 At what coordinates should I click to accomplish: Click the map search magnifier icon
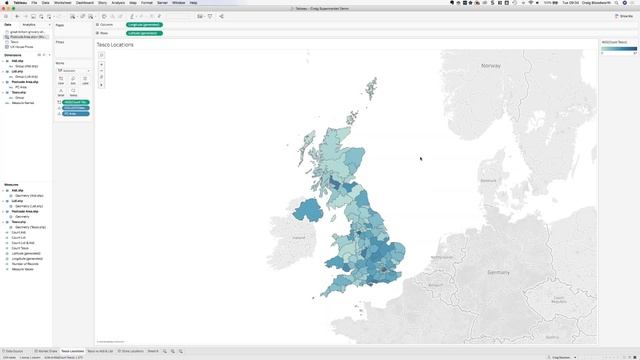point(102,55)
